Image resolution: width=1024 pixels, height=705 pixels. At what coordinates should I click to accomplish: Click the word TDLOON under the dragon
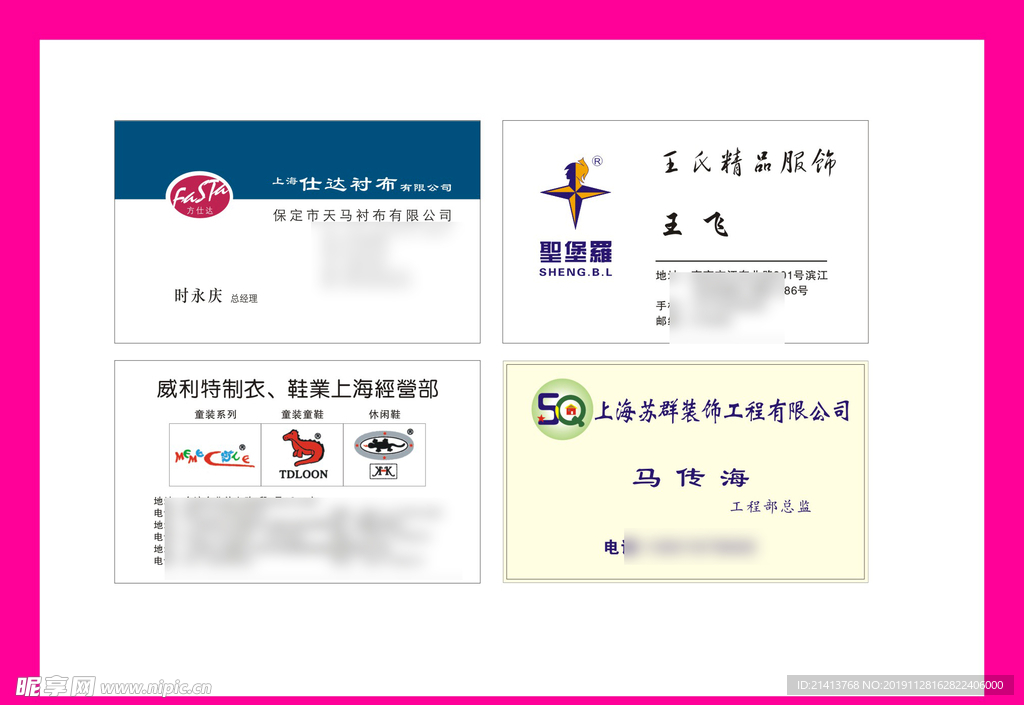click(303, 474)
